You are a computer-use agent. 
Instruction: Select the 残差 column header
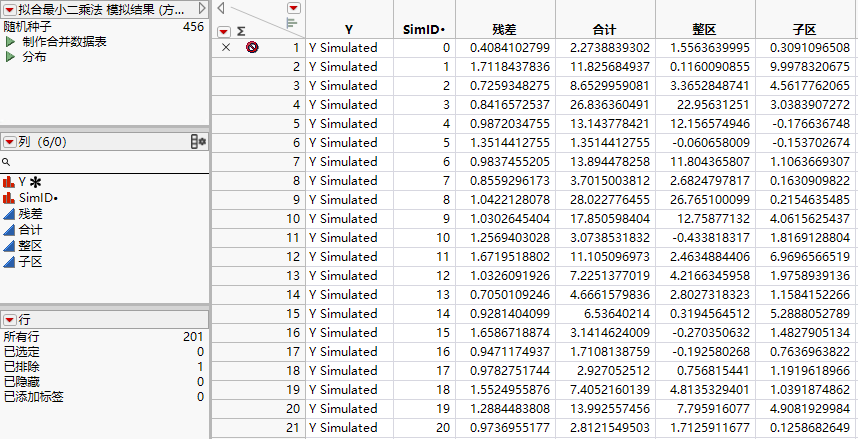505,30
